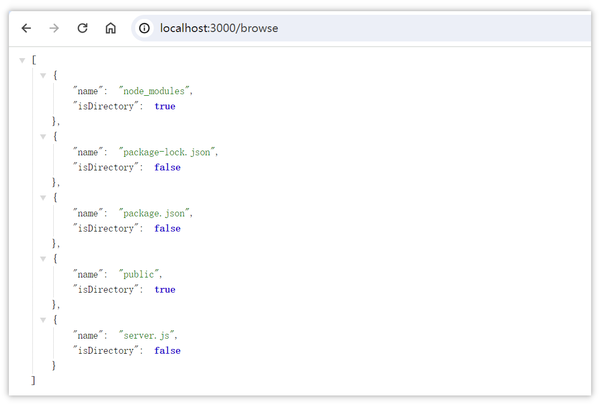Collapse the server.js object
Screen dimensions: 600x404
click(43, 320)
